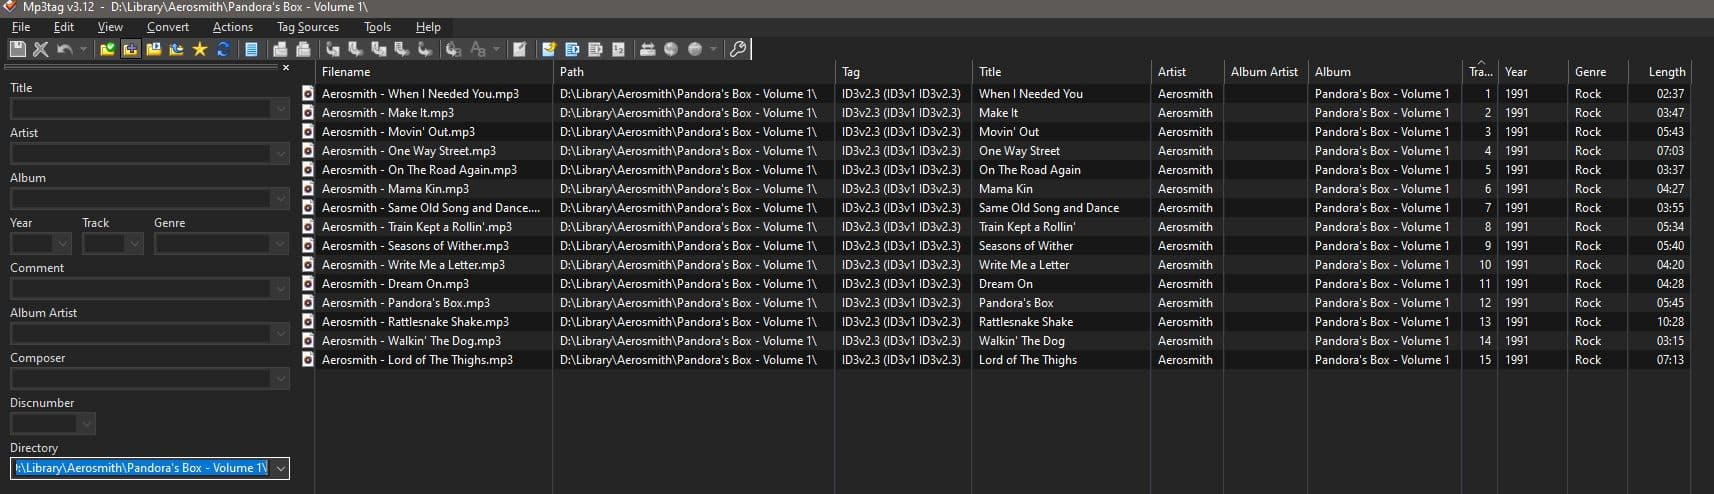Image resolution: width=1714 pixels, height=494 pixels.
Task: Expand the Album field dropdown
Action: click(280, 199)
